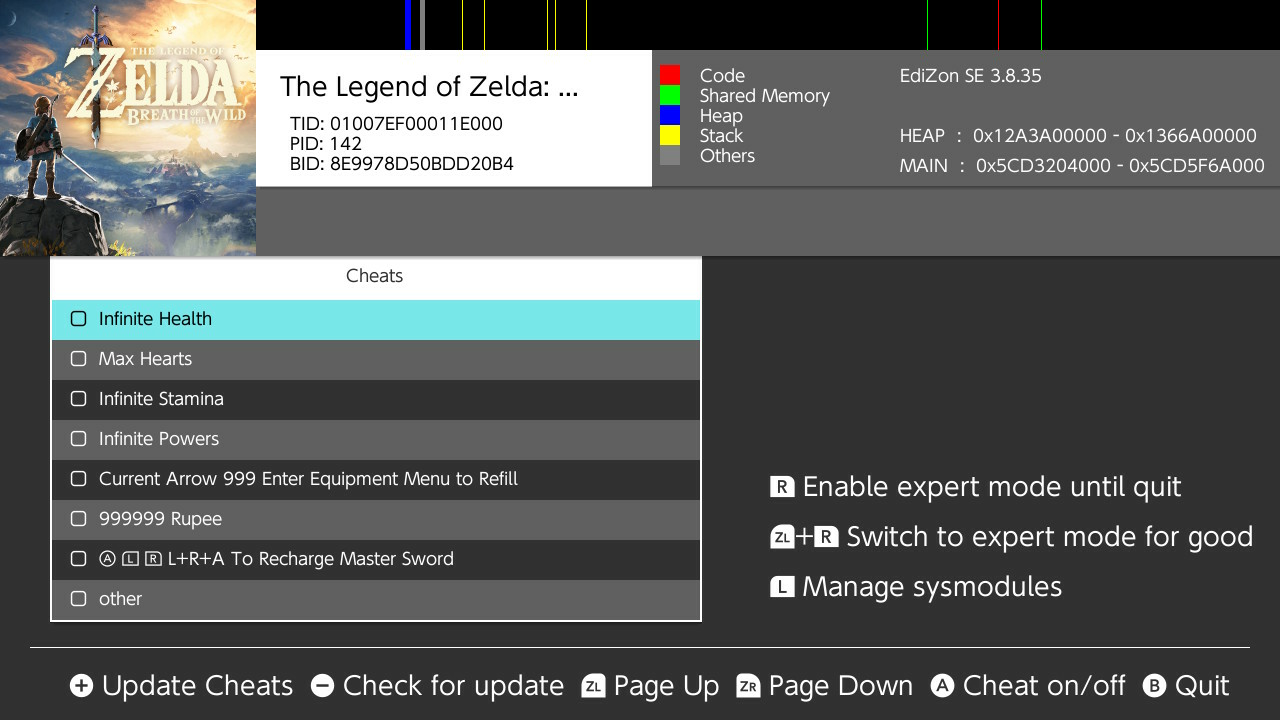
Task: Click the red code marker in the memory bar
Action: pos(998,25)
